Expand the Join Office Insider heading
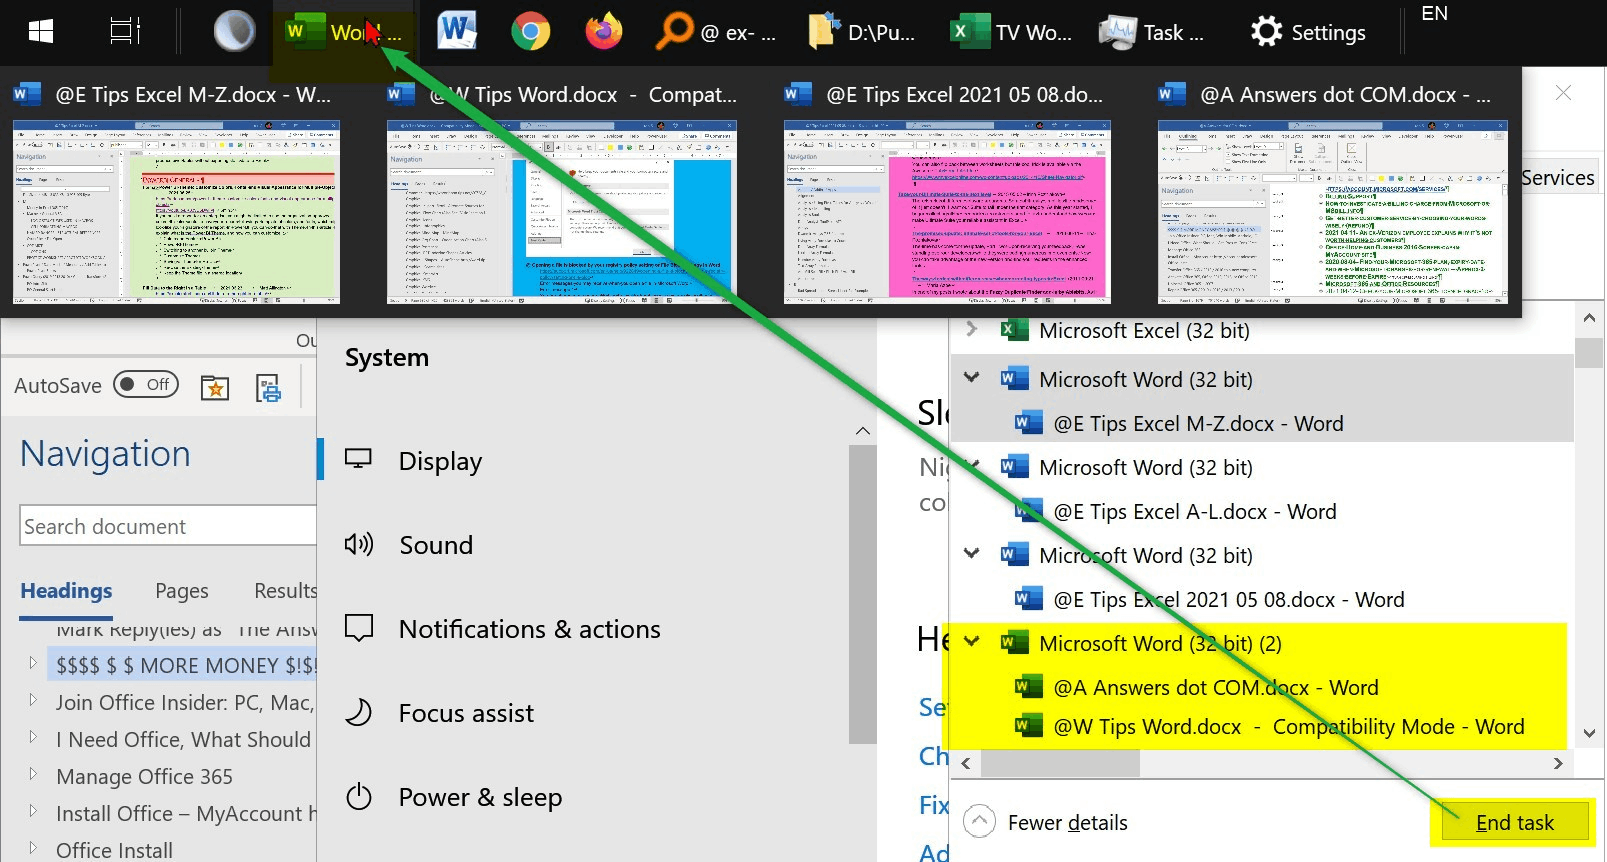 pyautogui.click(x=33, y=700)
